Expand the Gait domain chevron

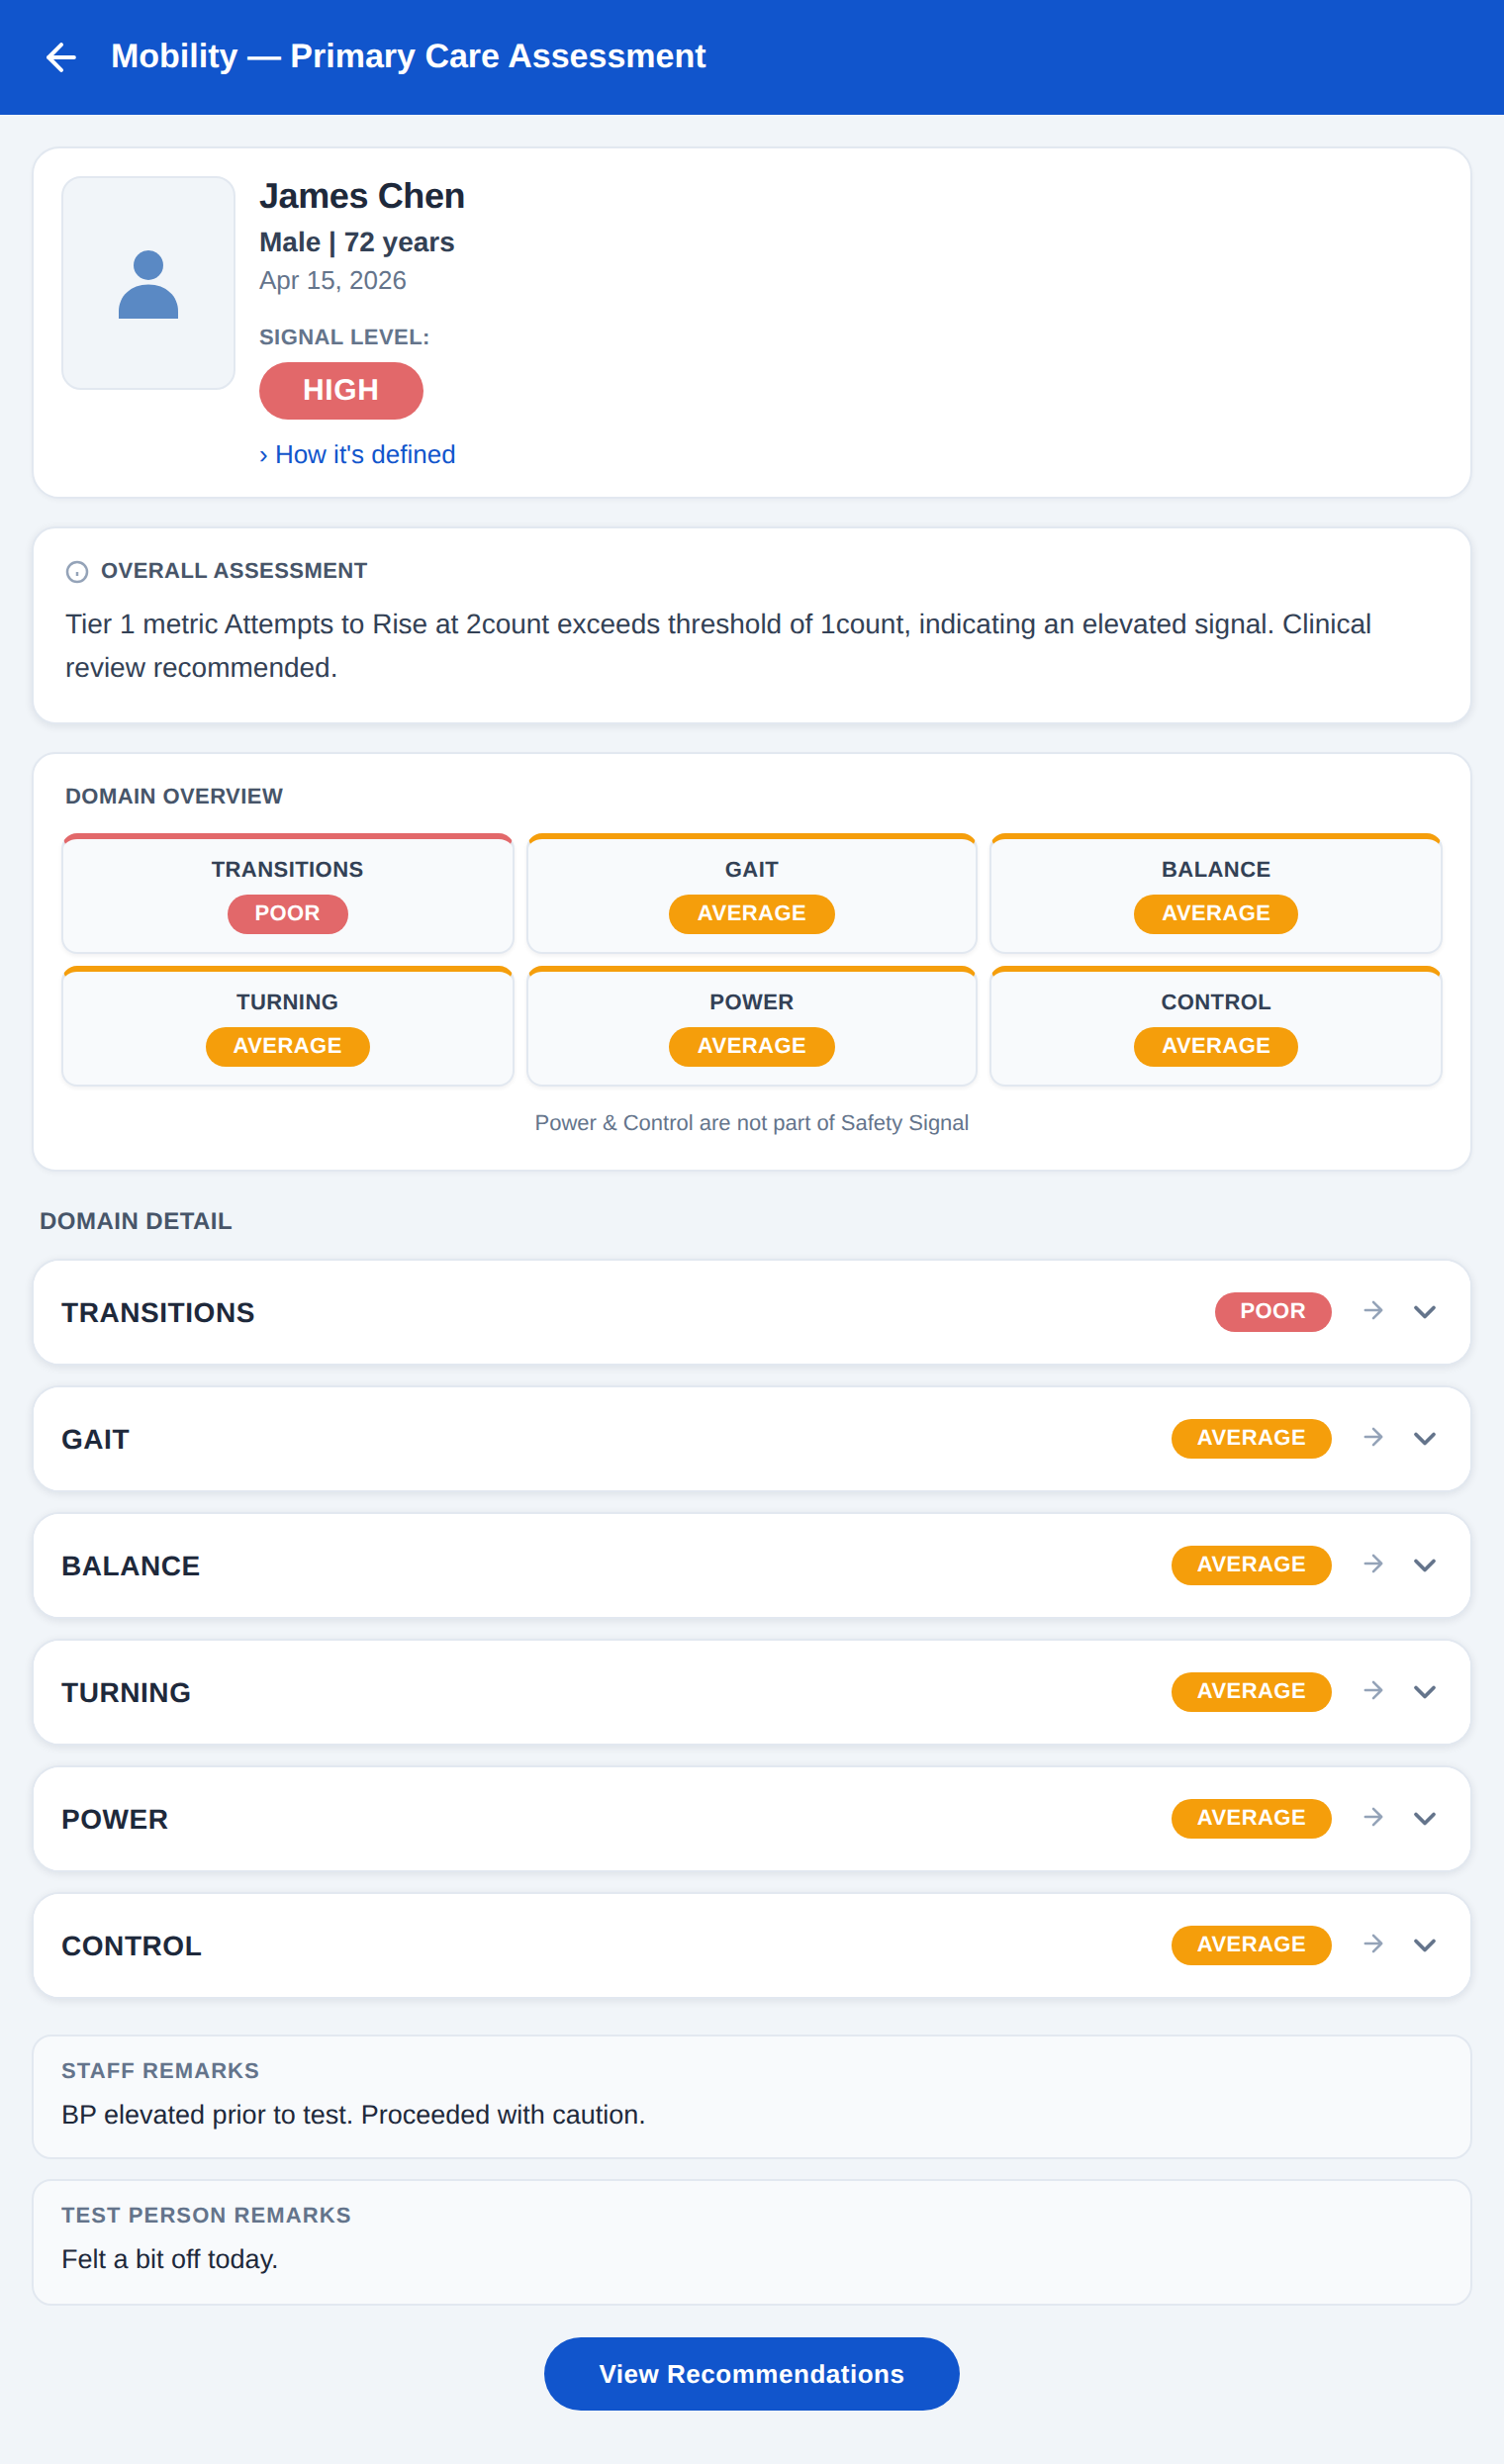[1425, 1439]
